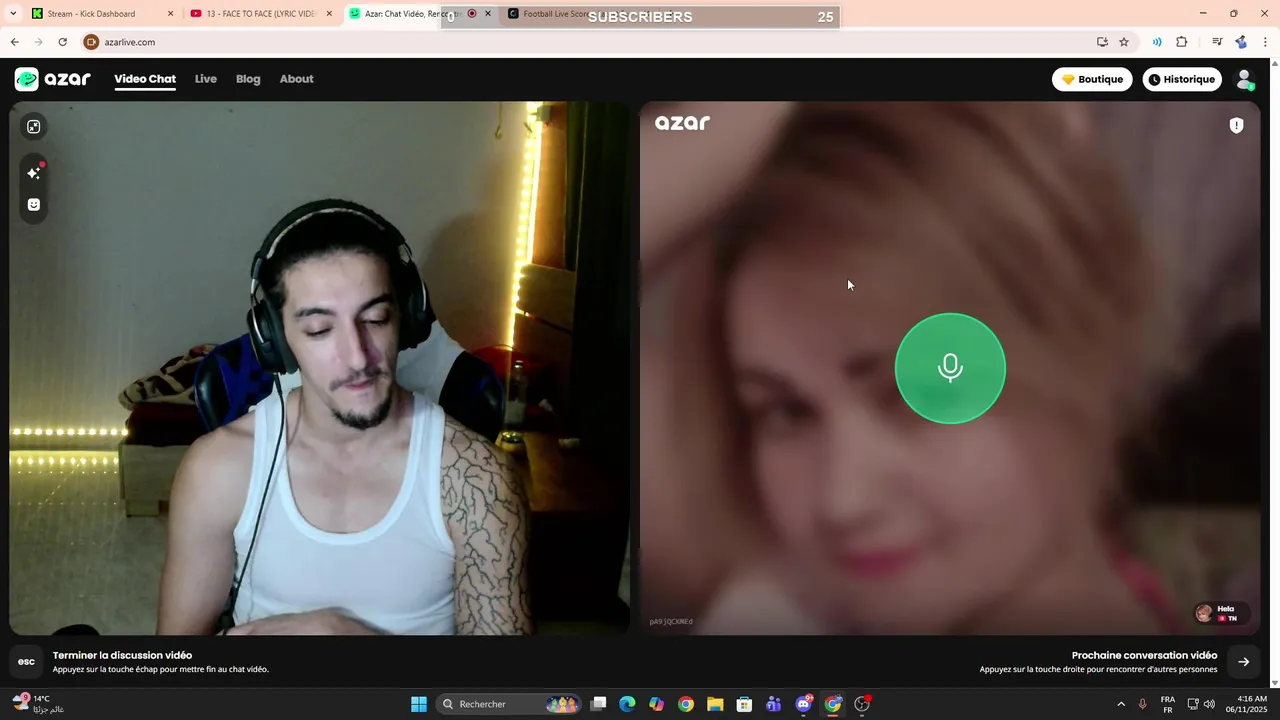Click next conversation arrow button
This screenshot has height=720, width=1280.
coord(1244,662)
